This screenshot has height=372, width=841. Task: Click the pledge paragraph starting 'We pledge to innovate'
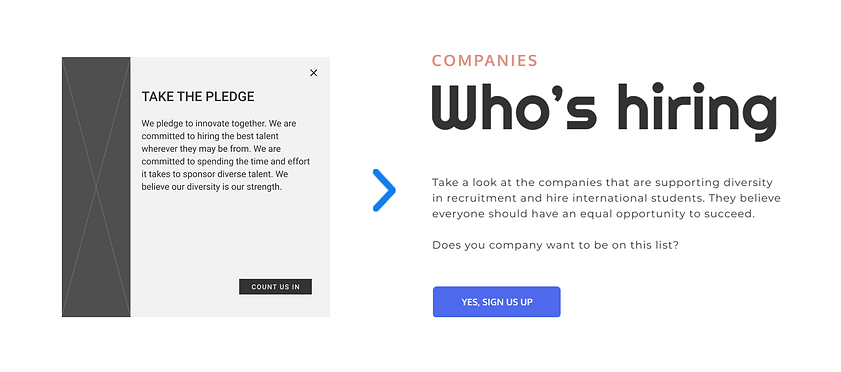[226, 155]
